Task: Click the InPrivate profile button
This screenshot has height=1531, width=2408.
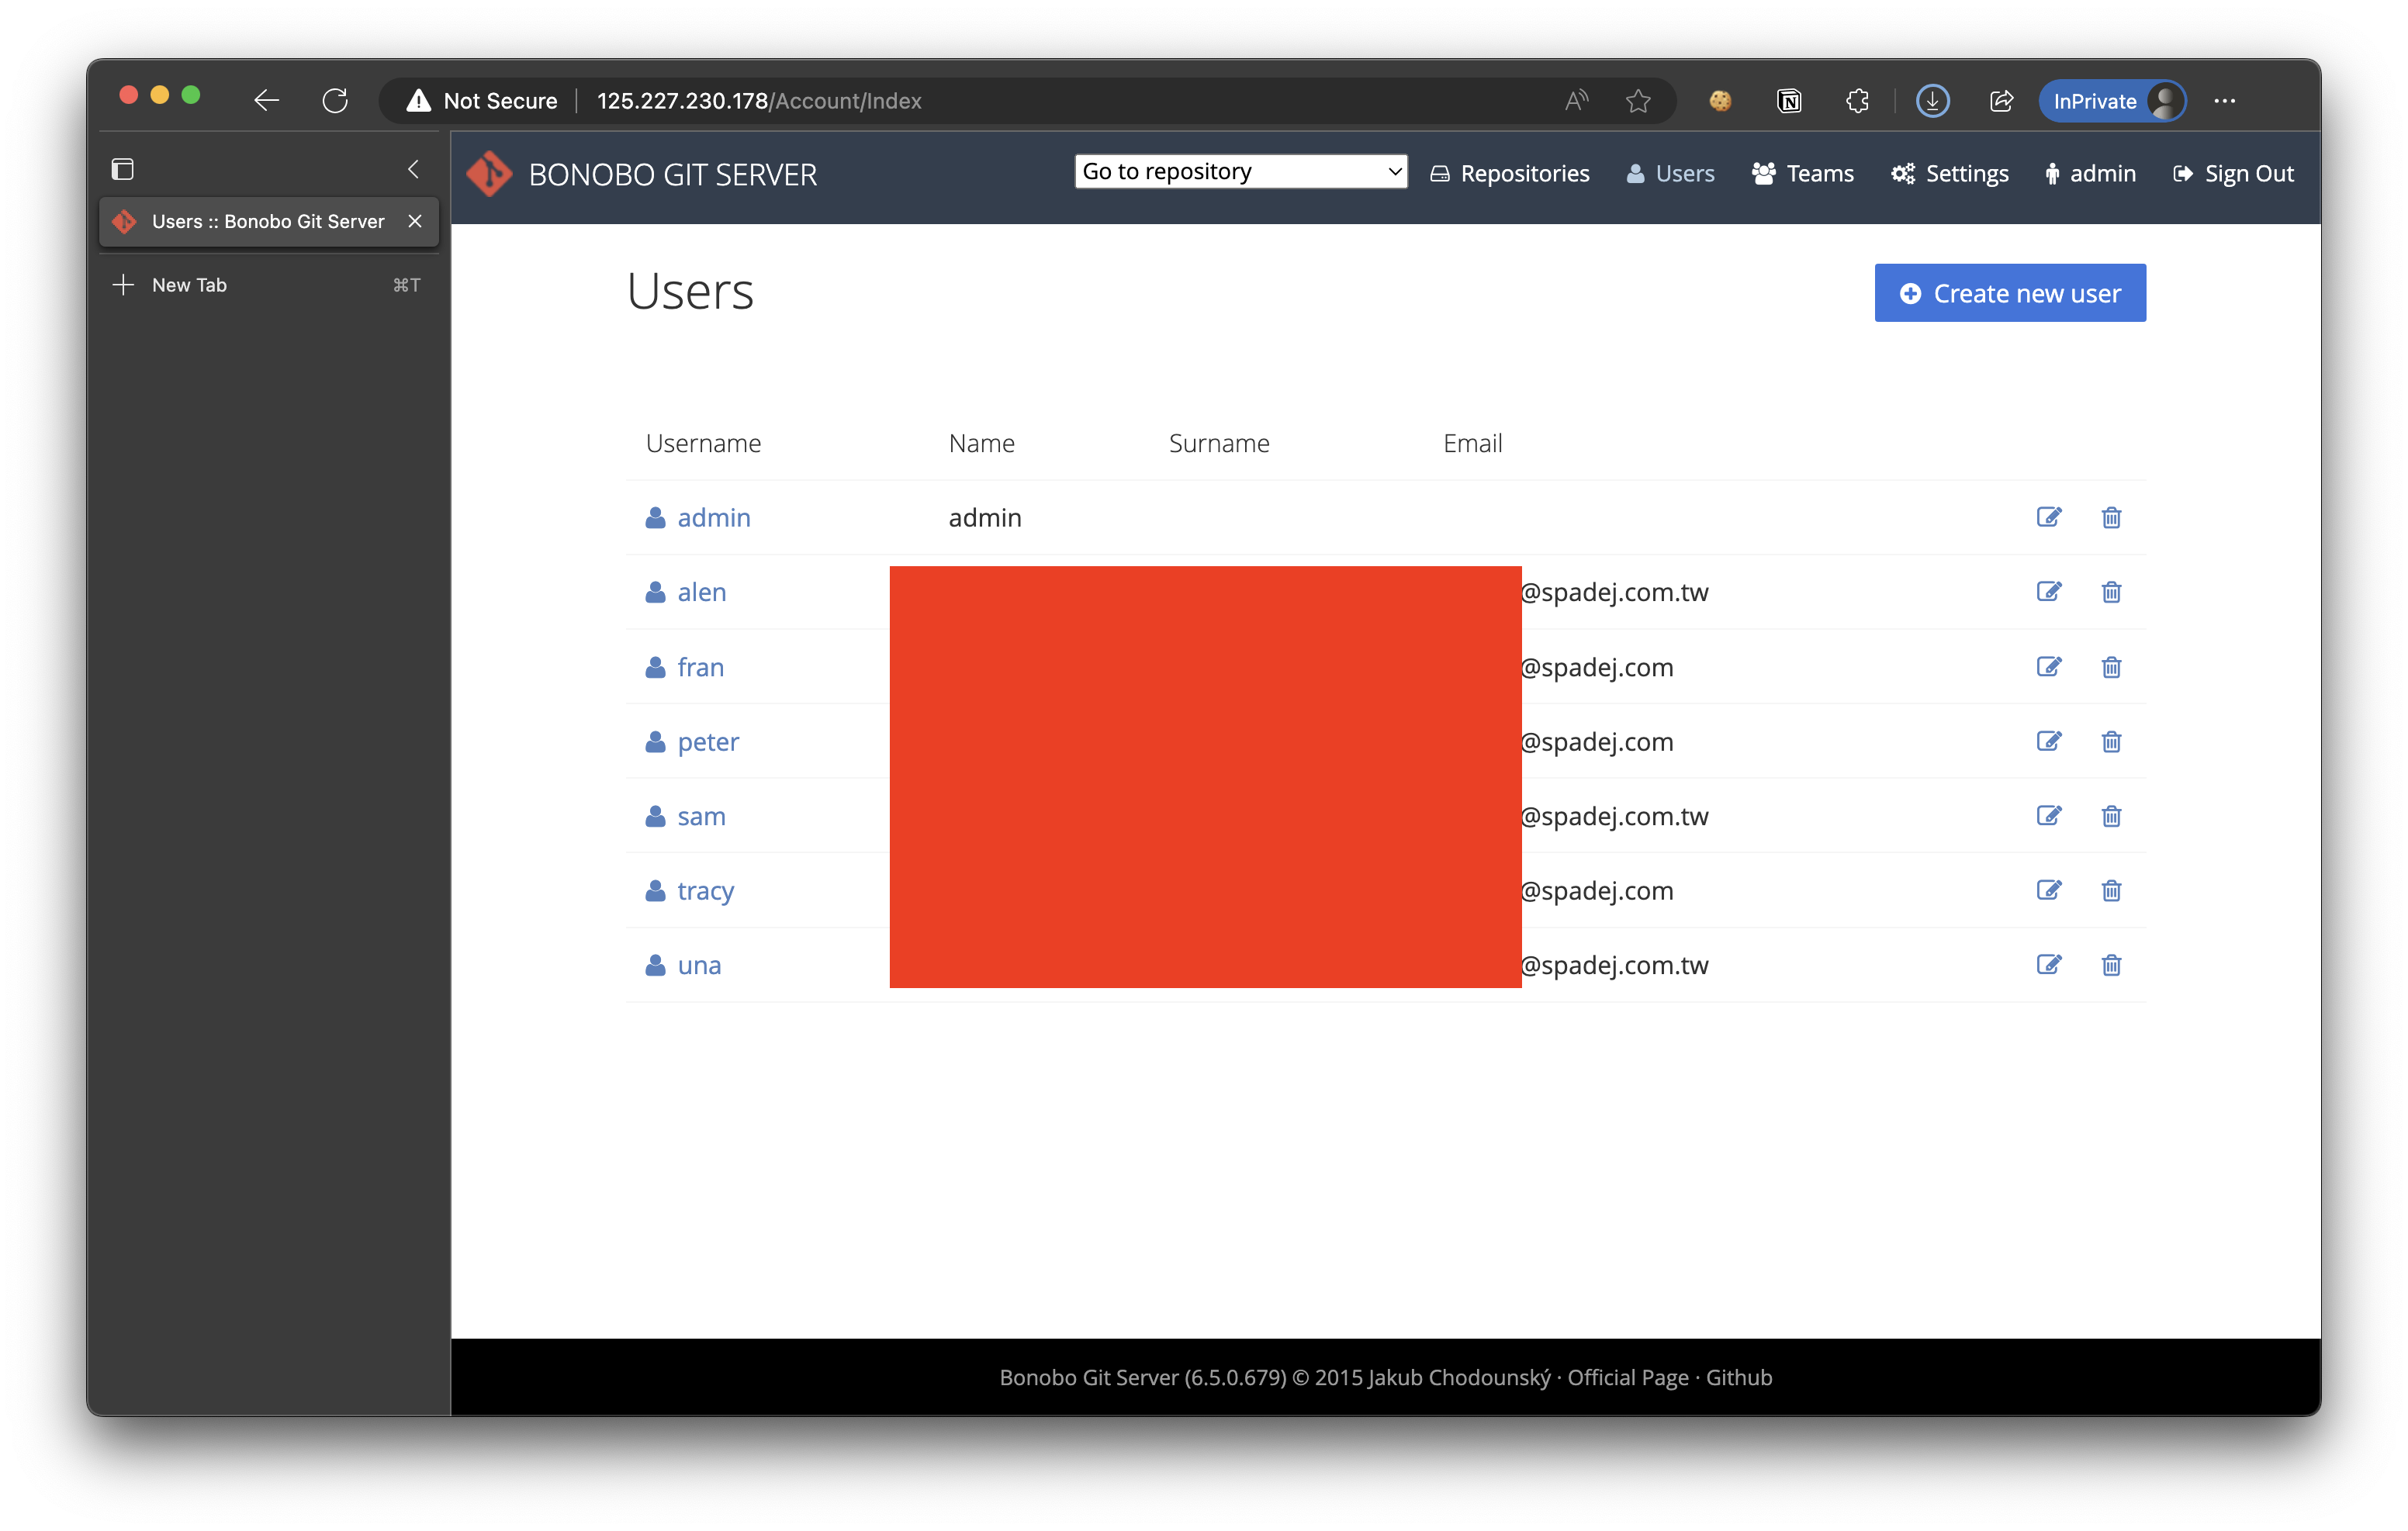Action: pos(2112,100)
